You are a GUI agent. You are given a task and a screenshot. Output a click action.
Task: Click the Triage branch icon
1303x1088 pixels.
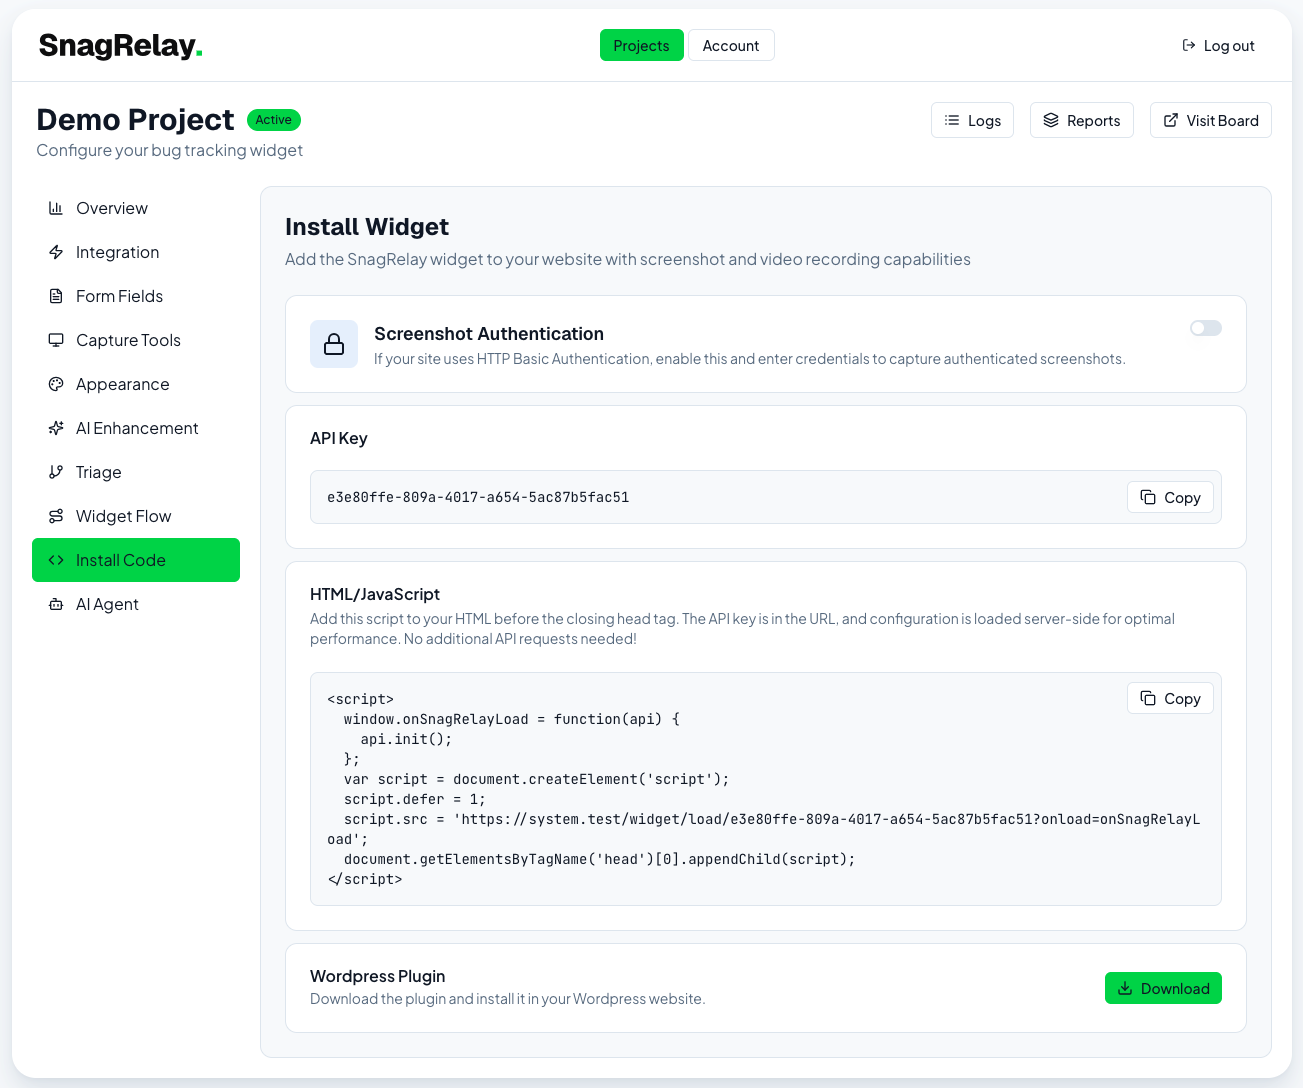[x=56, y=472]
